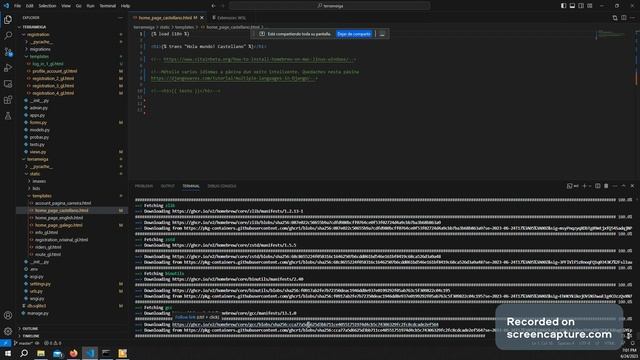Switch to the Debug Console tab
The image size is (640, 360).
[x=222, y=186]
